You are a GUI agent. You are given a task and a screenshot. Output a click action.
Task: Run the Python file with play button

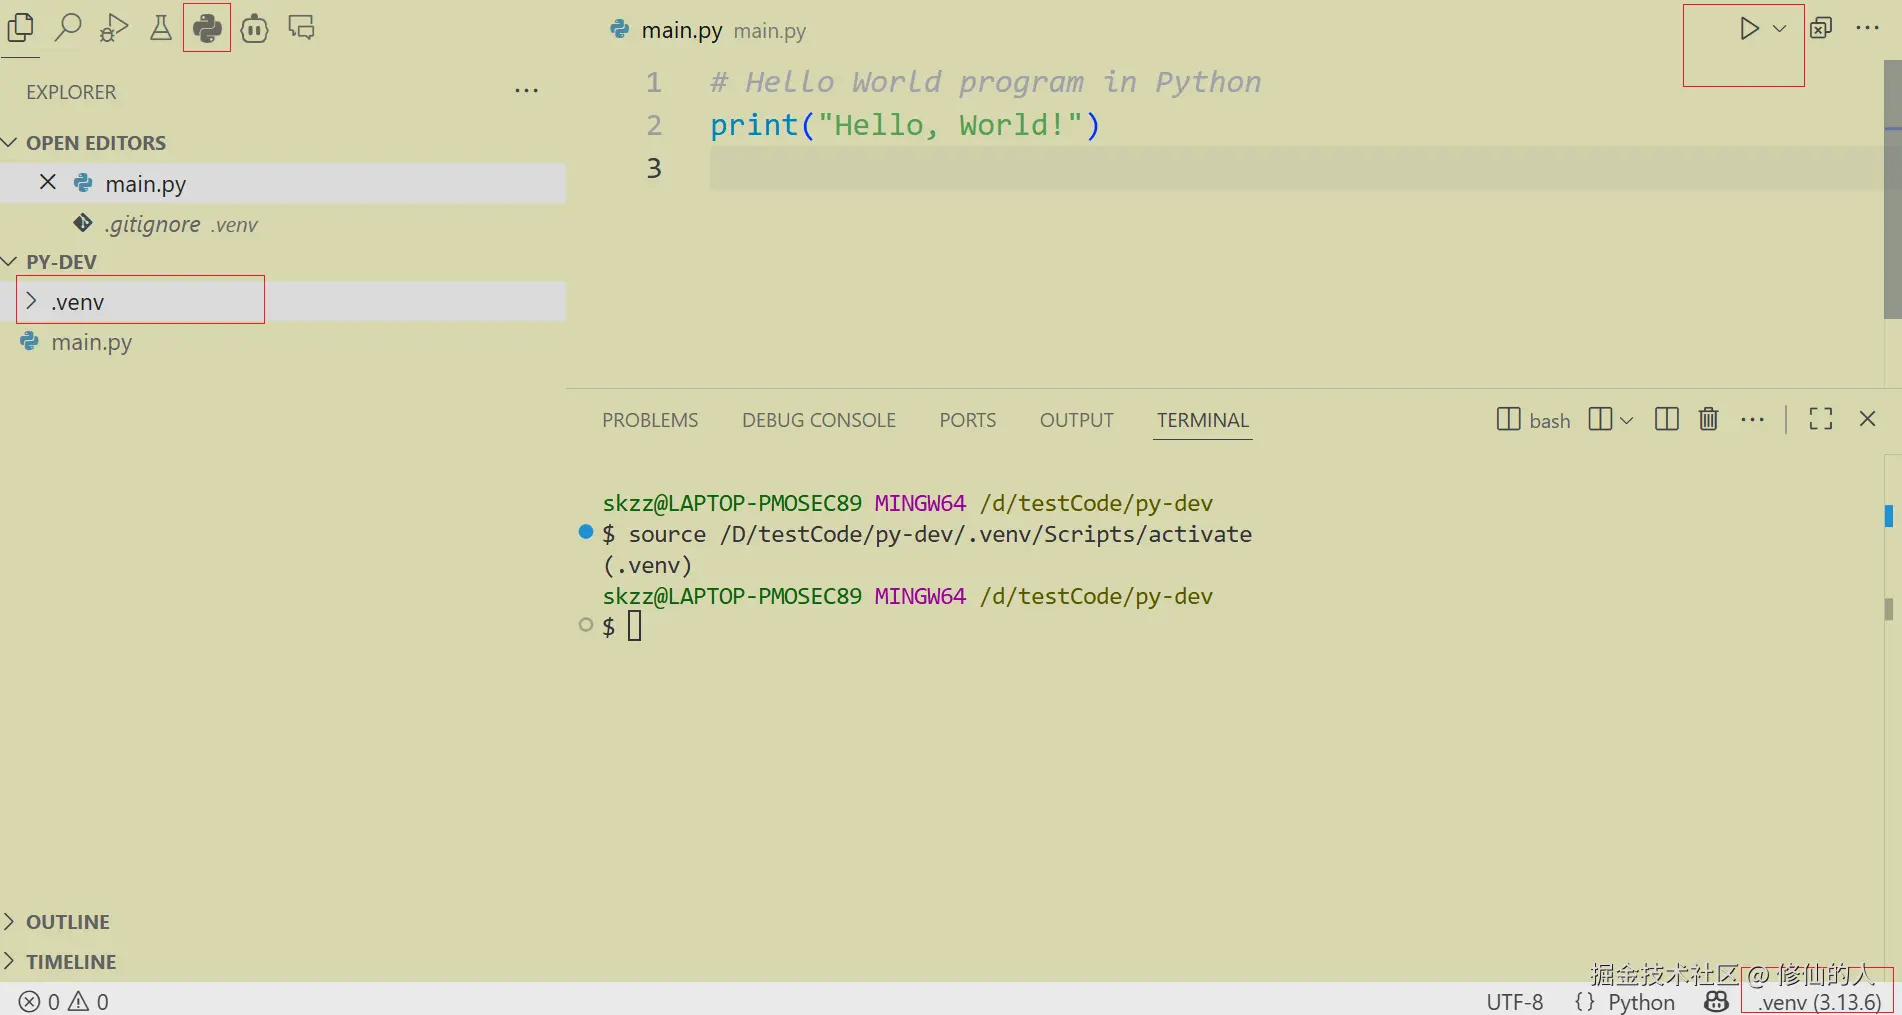pyautogui.click(x=1748, y=28)
